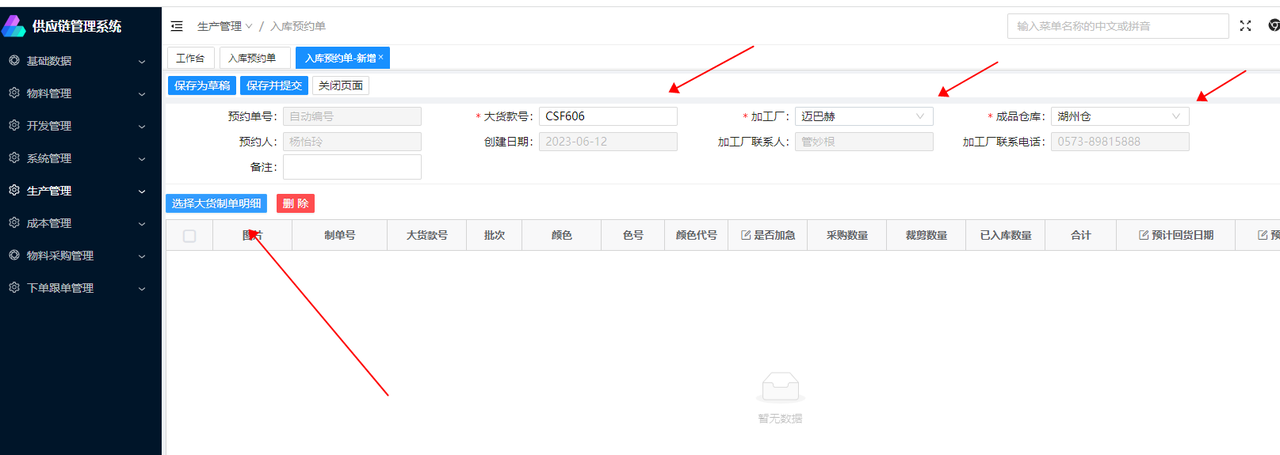This screenshot has height=455, width=1280.
Task: Collapse the sidebar using the menu fold icon
Action: (x=177, y=26)
